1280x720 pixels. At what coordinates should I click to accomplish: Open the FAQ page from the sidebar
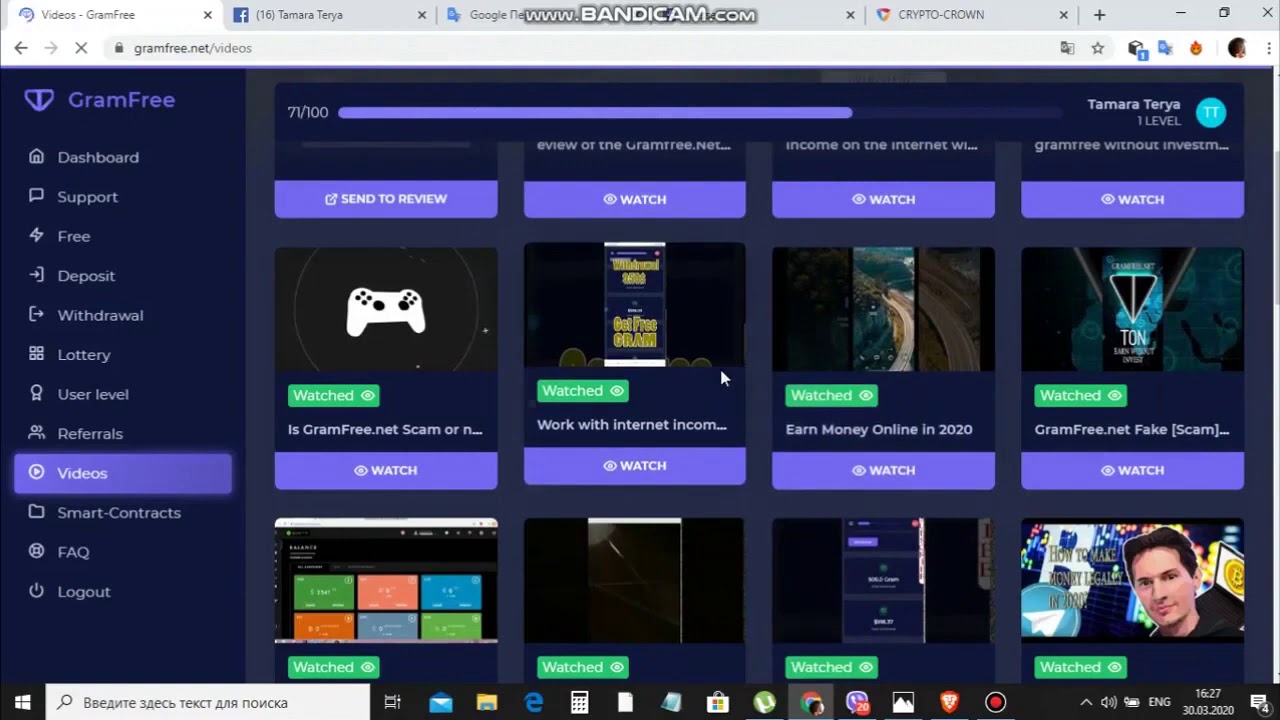(73, 552)
